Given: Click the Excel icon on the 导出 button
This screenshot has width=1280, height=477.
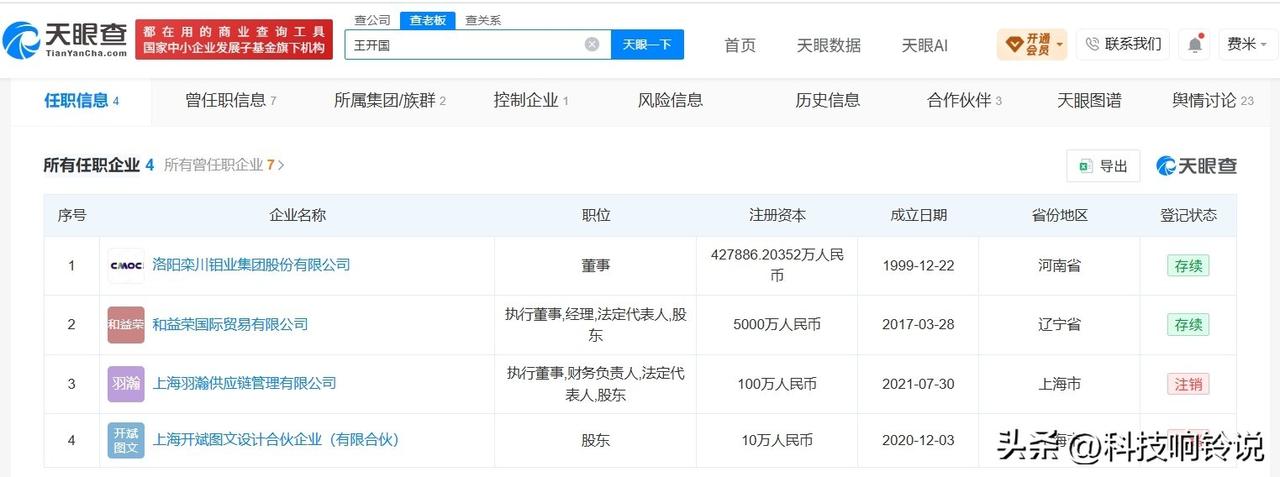Looking at the screenshot, I should point(1085,166).
